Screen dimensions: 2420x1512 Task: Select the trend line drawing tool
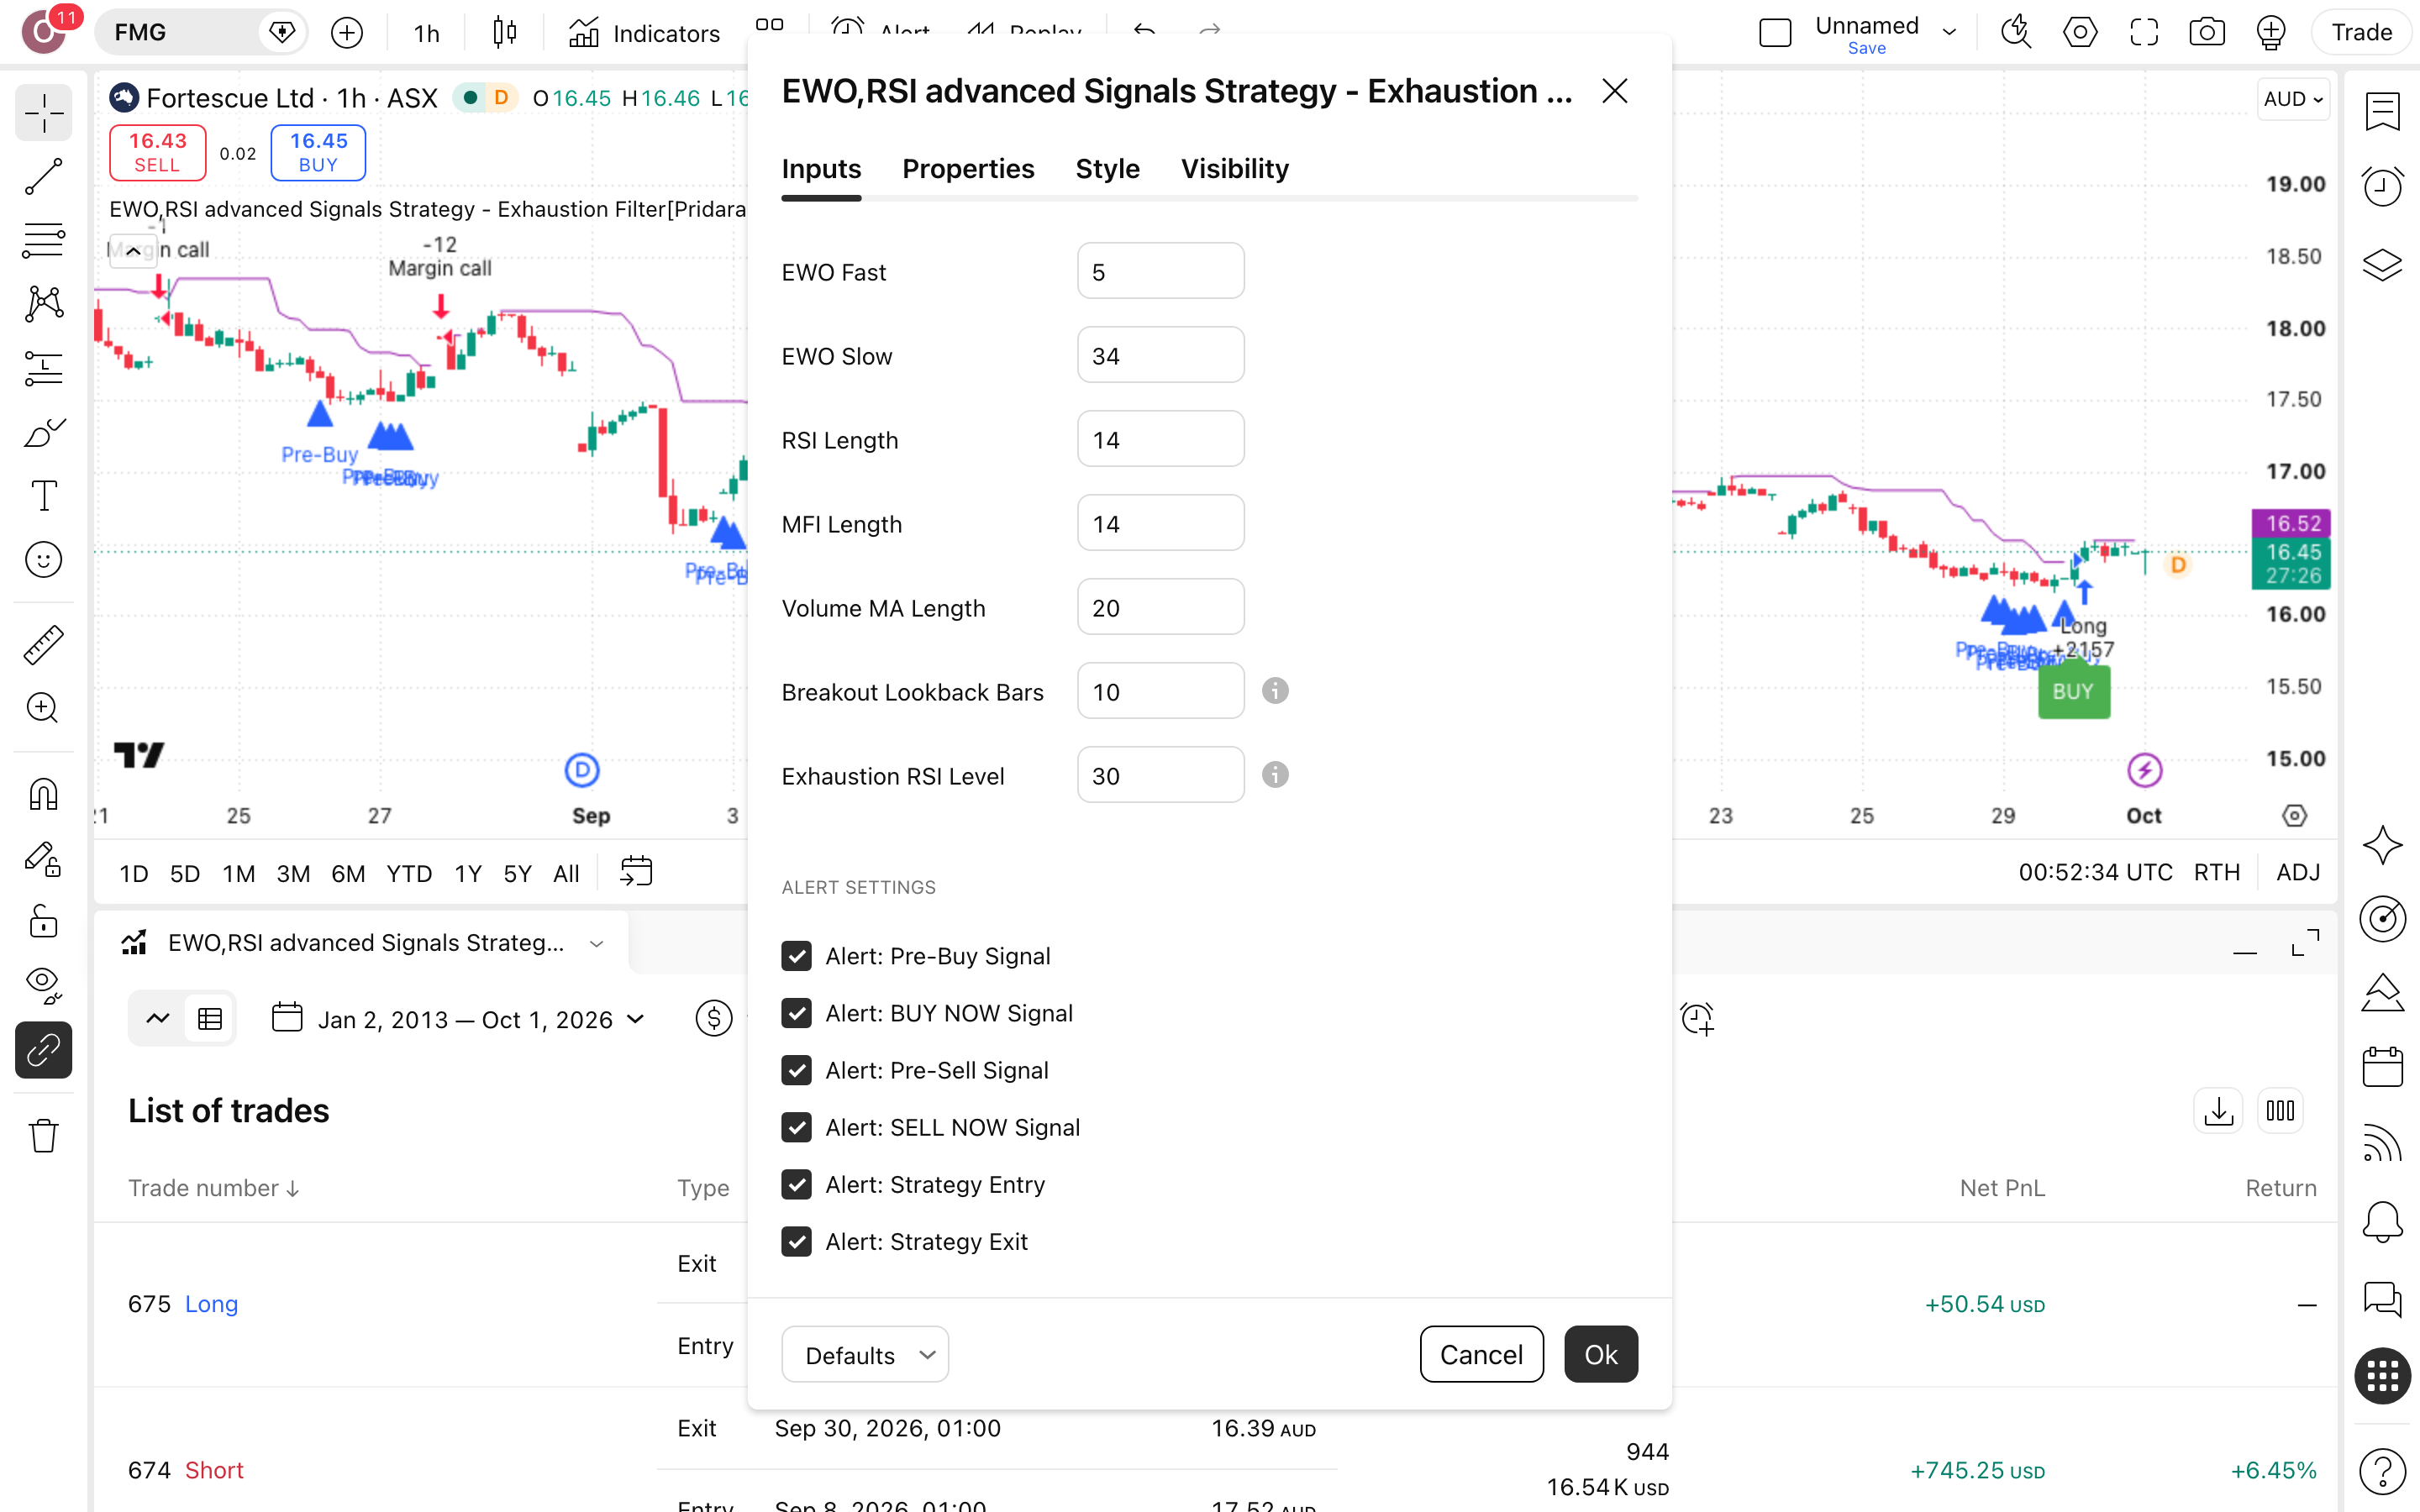pyautogui.click(x=43, y=176)
